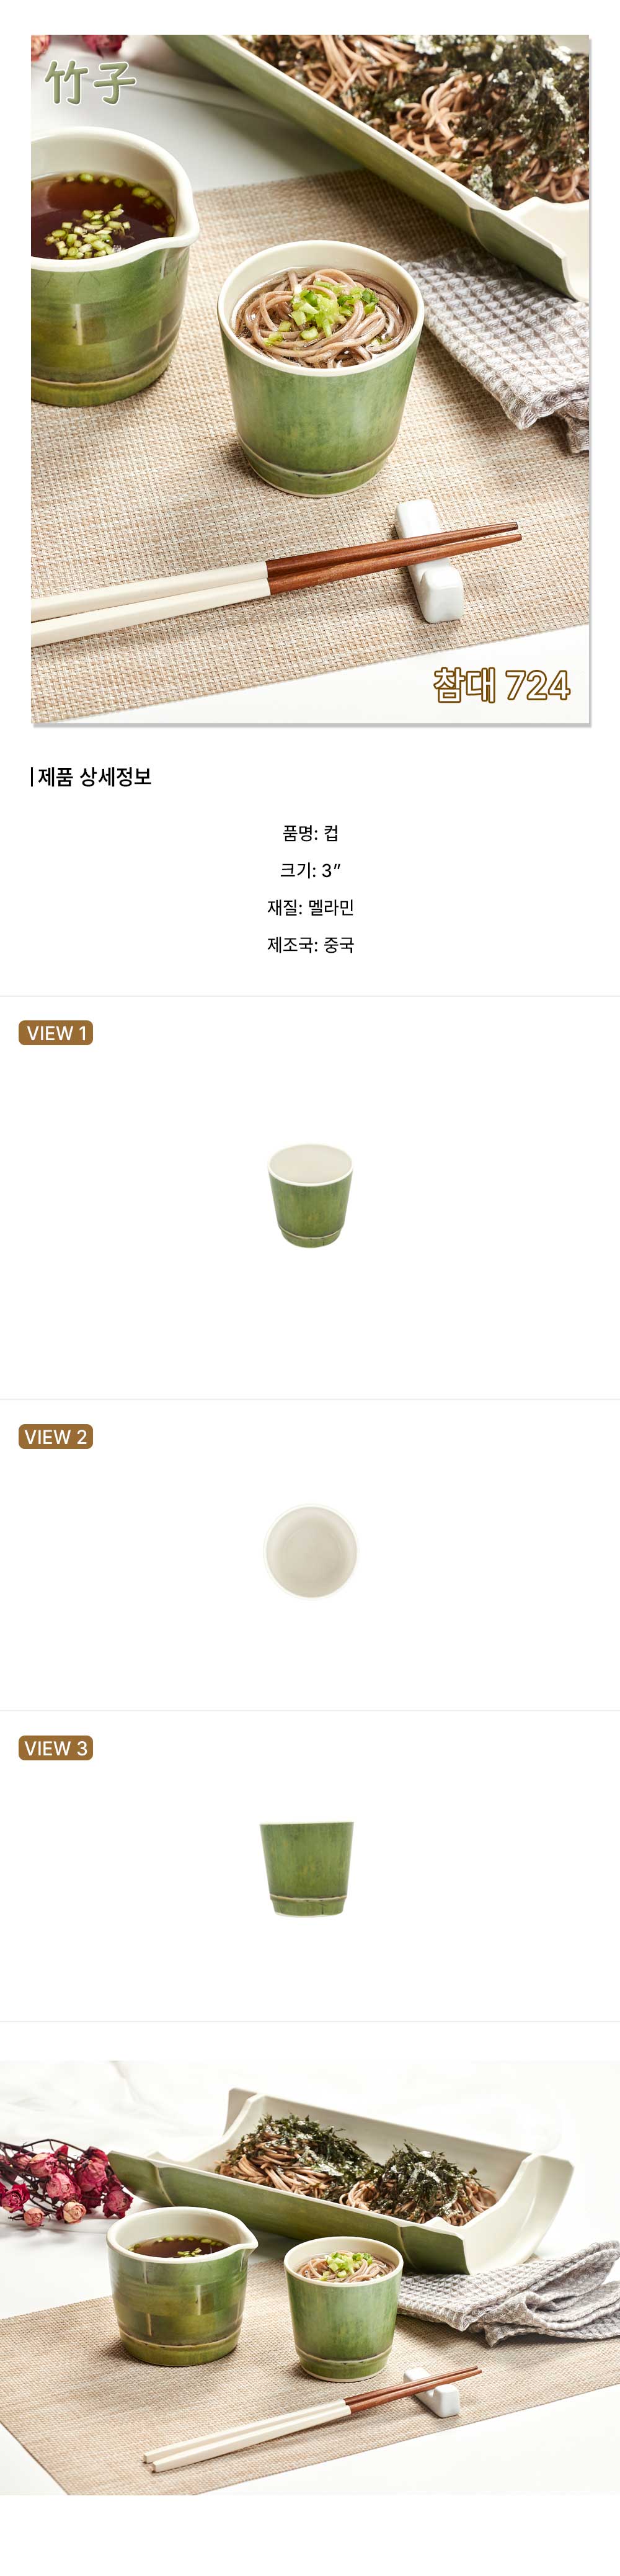This screenshot has height=2576, width=620.
Task: Click the 재질: 멜라민 material line
Action: point(310,907)
